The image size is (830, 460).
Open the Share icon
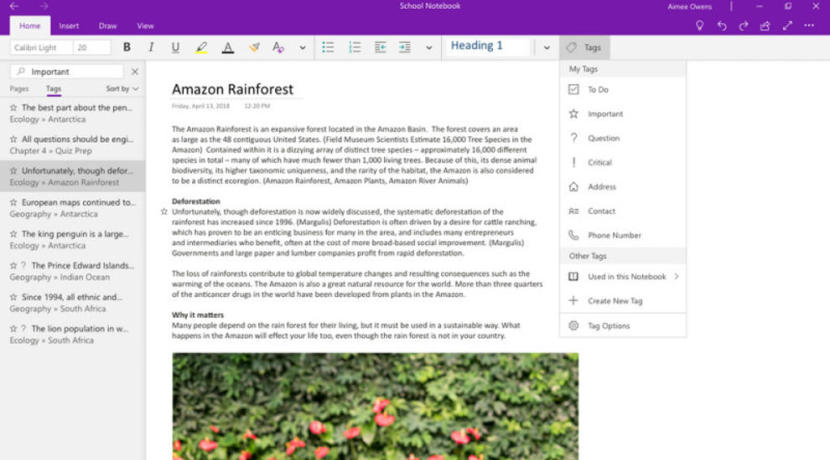(765, 25)
